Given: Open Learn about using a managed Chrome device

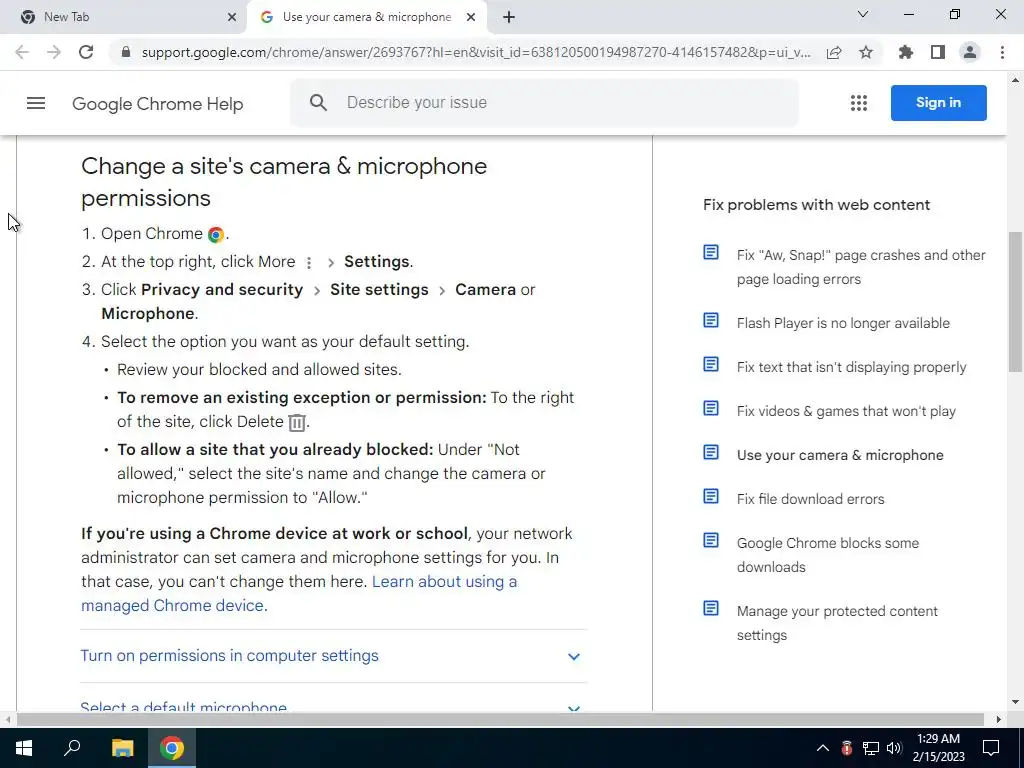Looking at the screenshot, I should (x=299, y=594).
